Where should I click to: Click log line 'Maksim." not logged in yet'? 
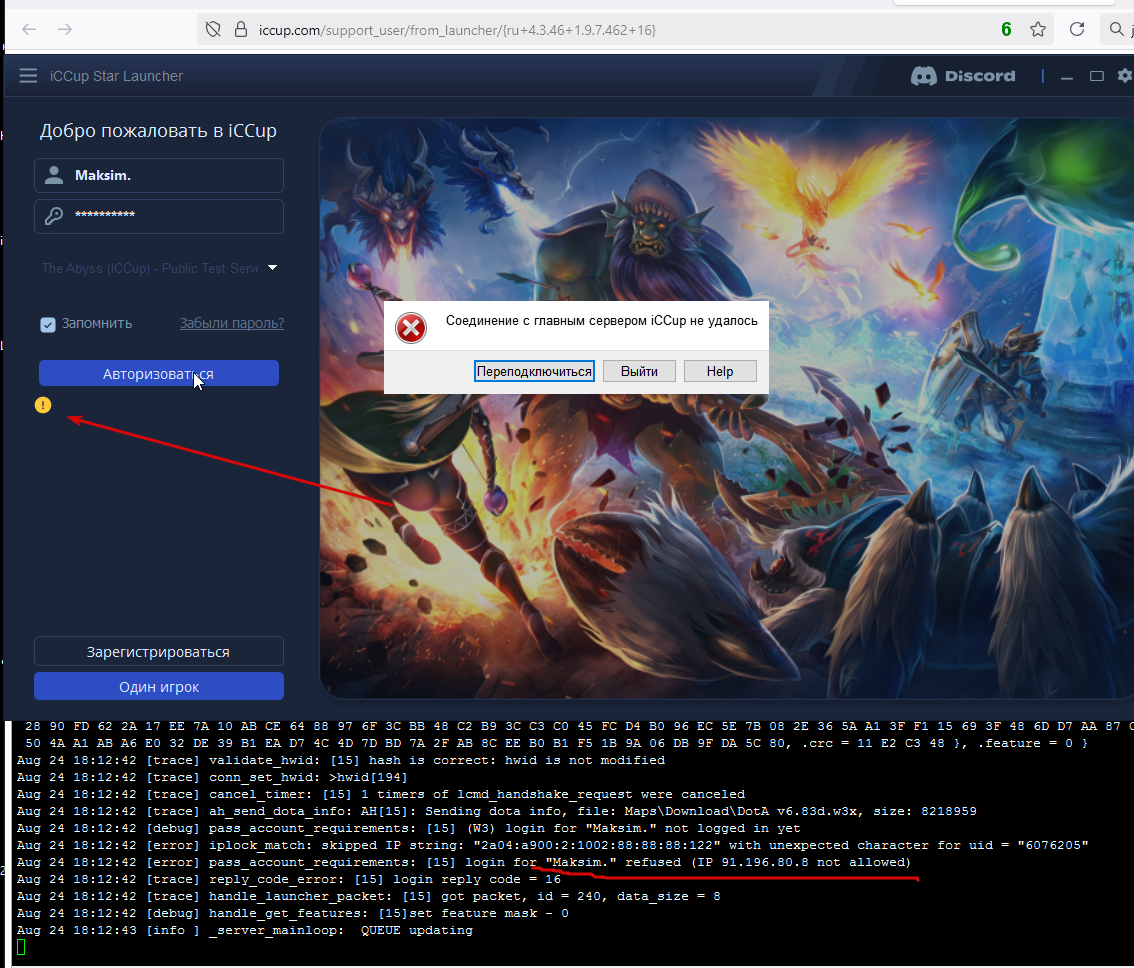point(409,828)
